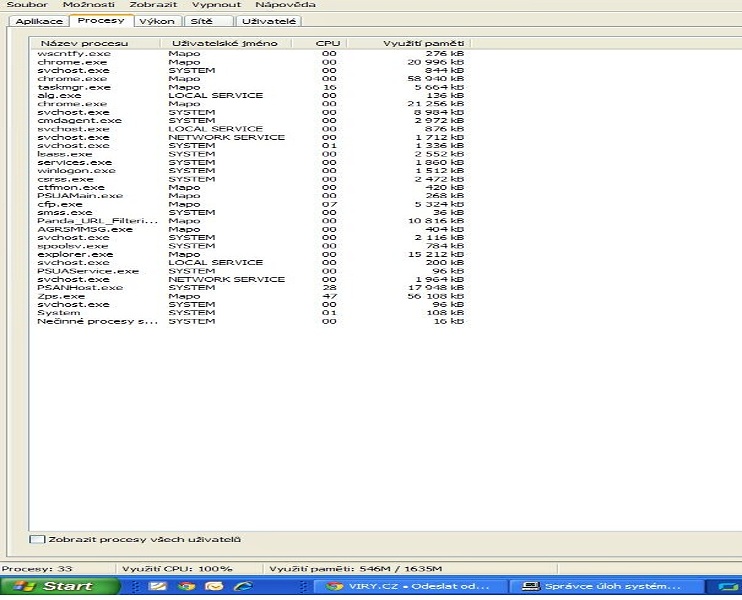
Task: Select the taskmgr.exe process row
Action: (65, 87)
